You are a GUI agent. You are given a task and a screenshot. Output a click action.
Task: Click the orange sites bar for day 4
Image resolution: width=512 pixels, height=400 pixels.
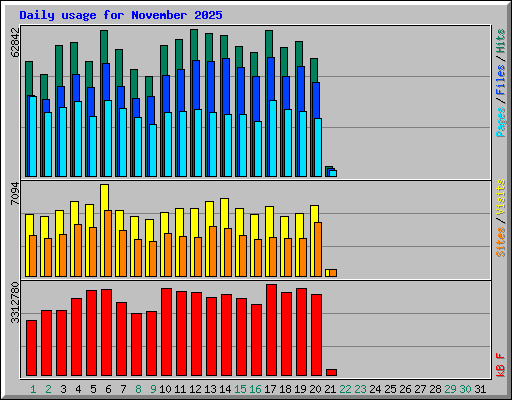[x=78, y=250]
